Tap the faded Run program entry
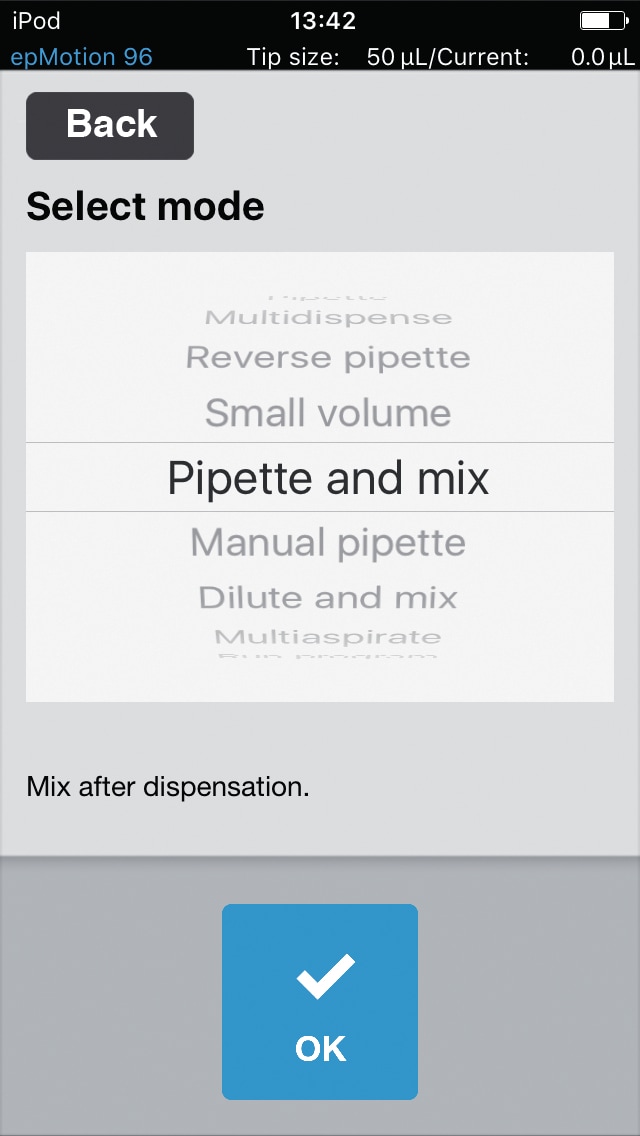This screenshot has height=1136, width=640. point(328,656)
